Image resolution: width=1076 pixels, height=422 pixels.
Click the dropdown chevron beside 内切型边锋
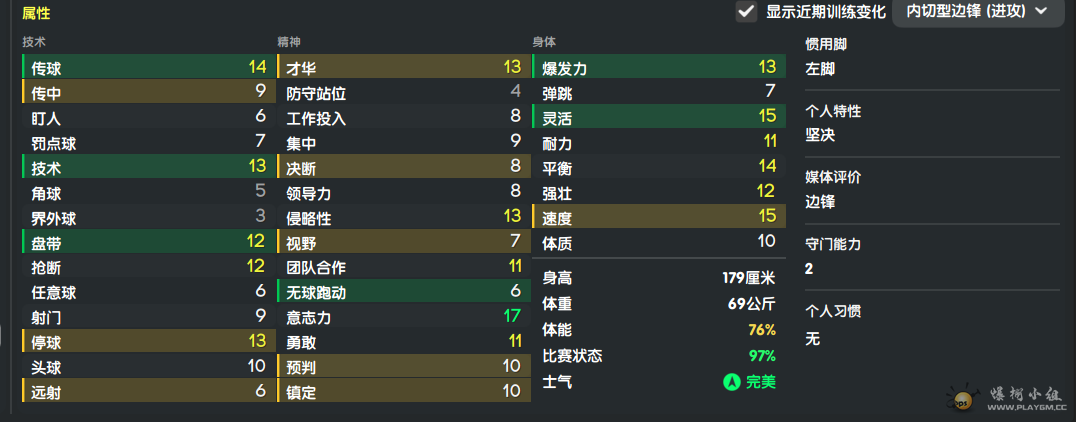1041,11
